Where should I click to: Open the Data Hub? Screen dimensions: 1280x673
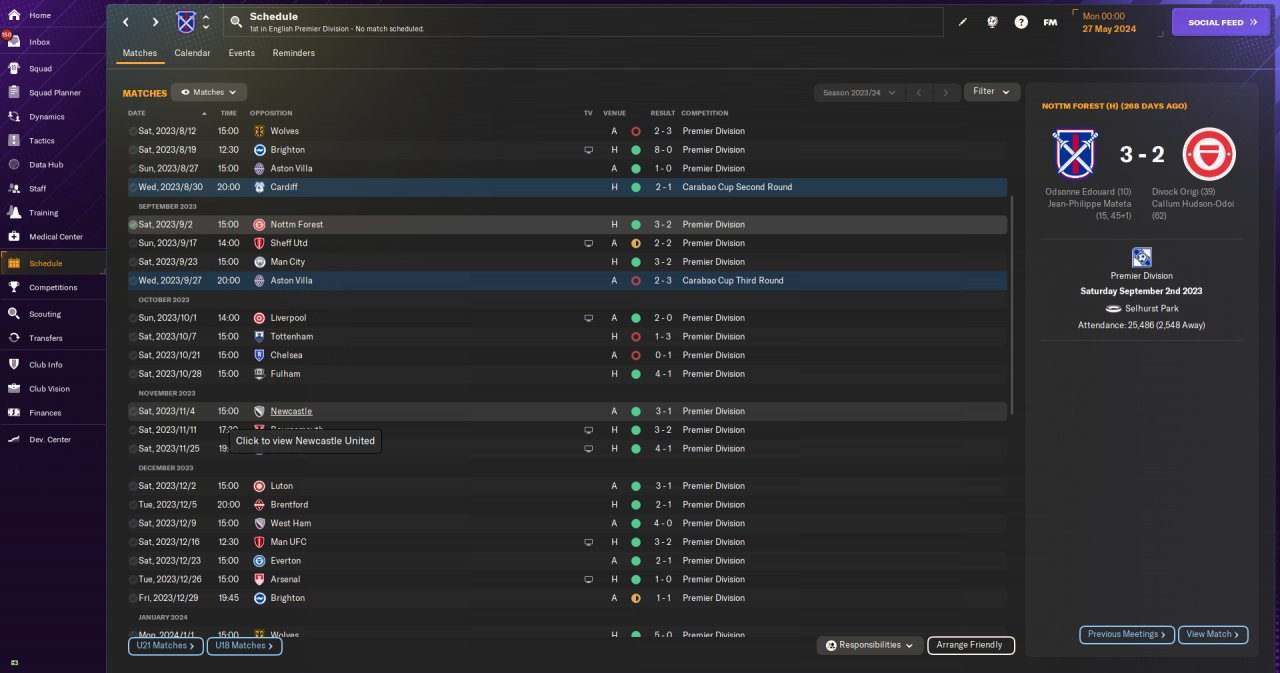coord(46,165)
